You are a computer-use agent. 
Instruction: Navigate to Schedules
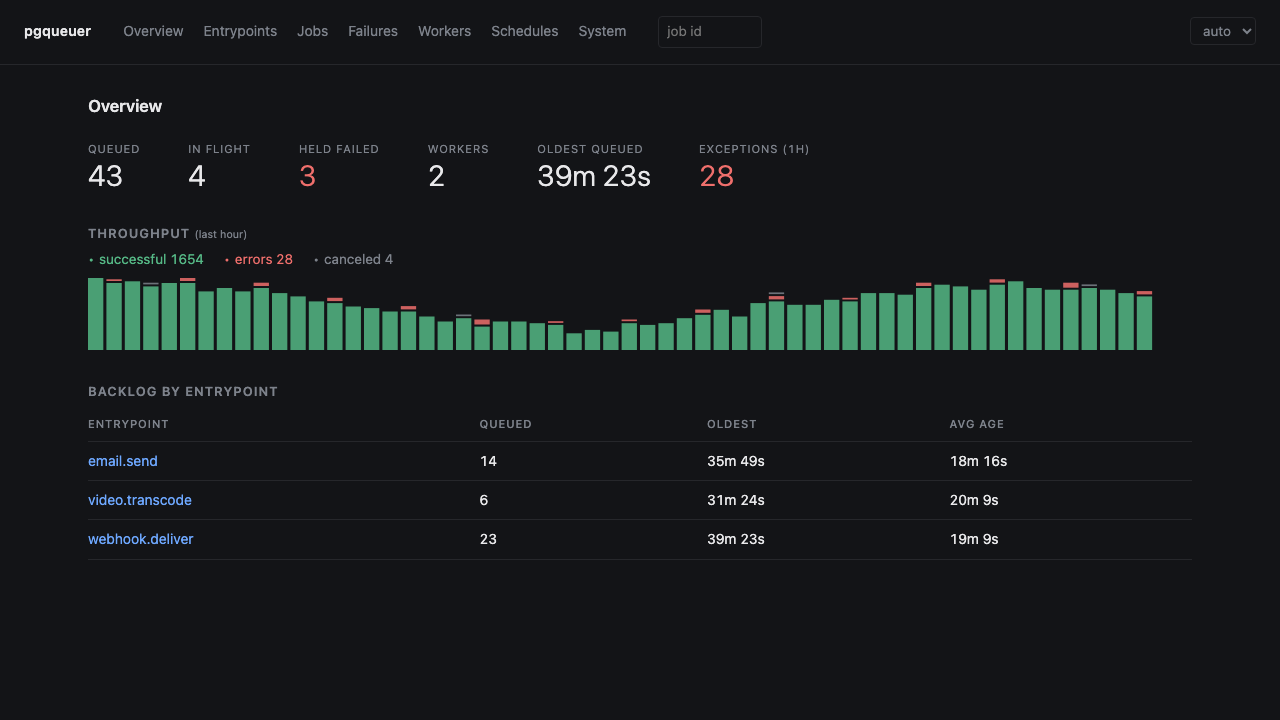pos(524,31)
